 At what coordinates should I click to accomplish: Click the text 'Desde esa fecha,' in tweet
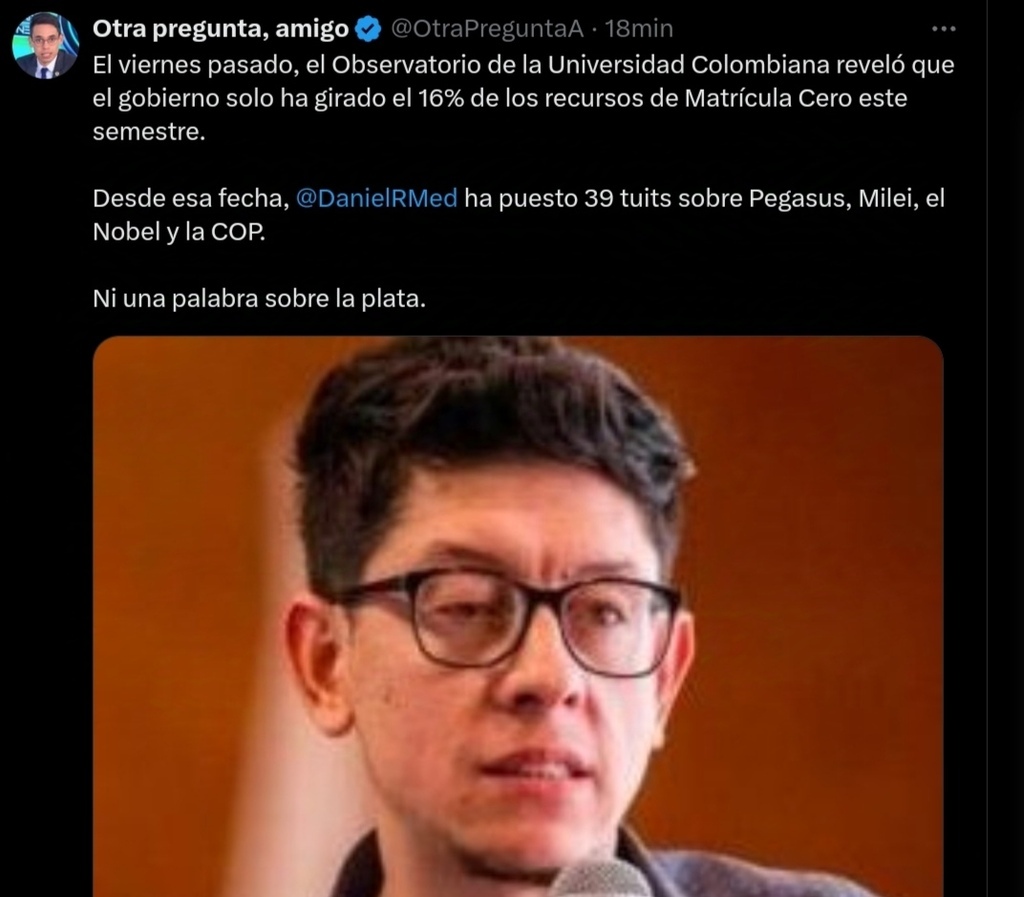click(x=191, y=198)
